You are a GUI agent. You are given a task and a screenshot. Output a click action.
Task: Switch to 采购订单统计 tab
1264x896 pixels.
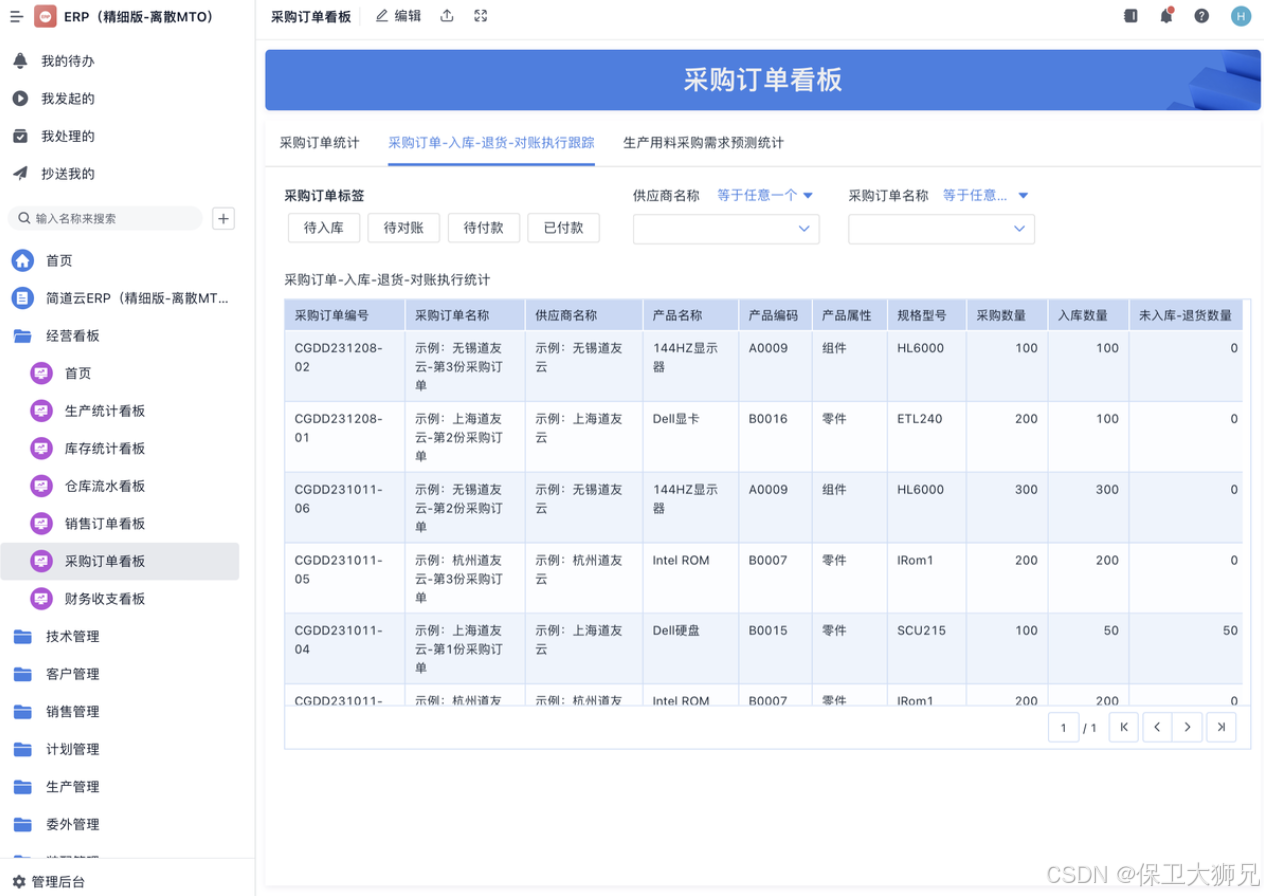[319, 142]
